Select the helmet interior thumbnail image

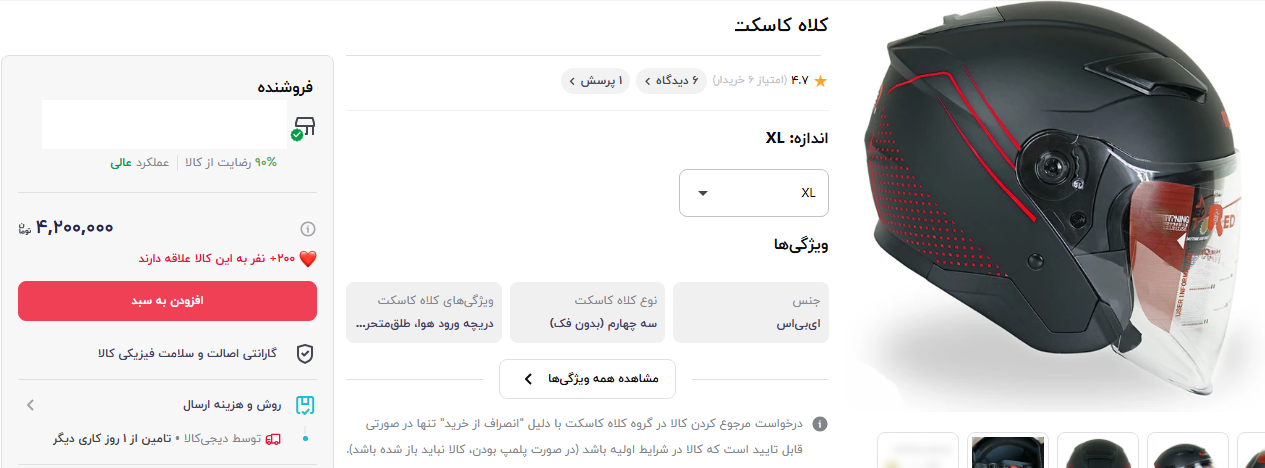(1009, 452)
